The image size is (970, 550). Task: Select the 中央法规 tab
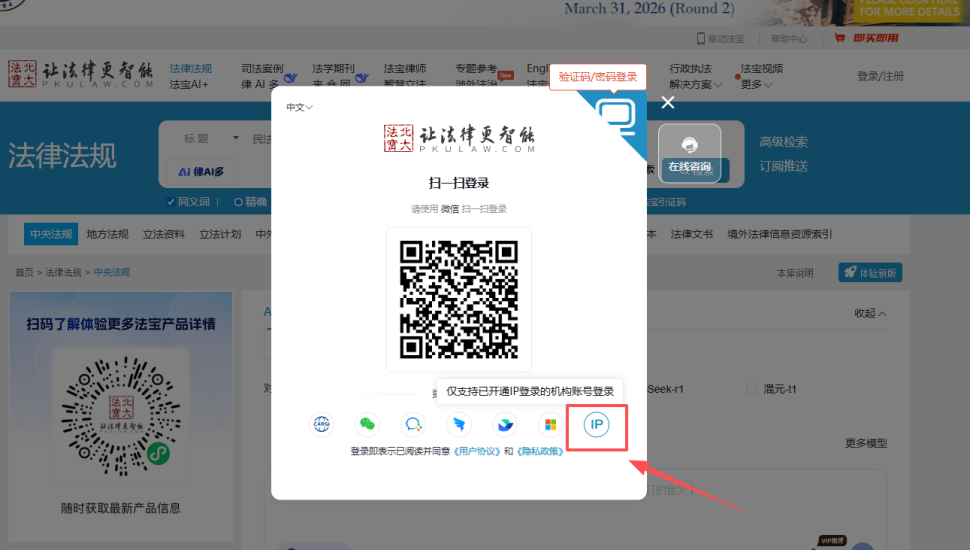(51, 234)
